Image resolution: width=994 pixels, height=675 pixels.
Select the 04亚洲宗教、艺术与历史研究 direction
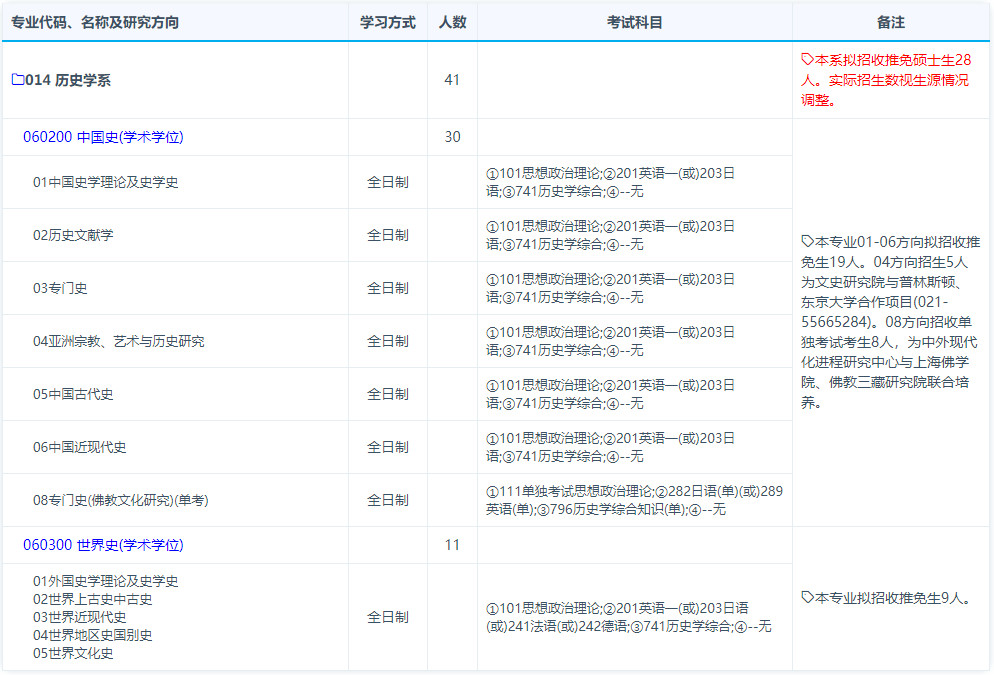(118, 341)
